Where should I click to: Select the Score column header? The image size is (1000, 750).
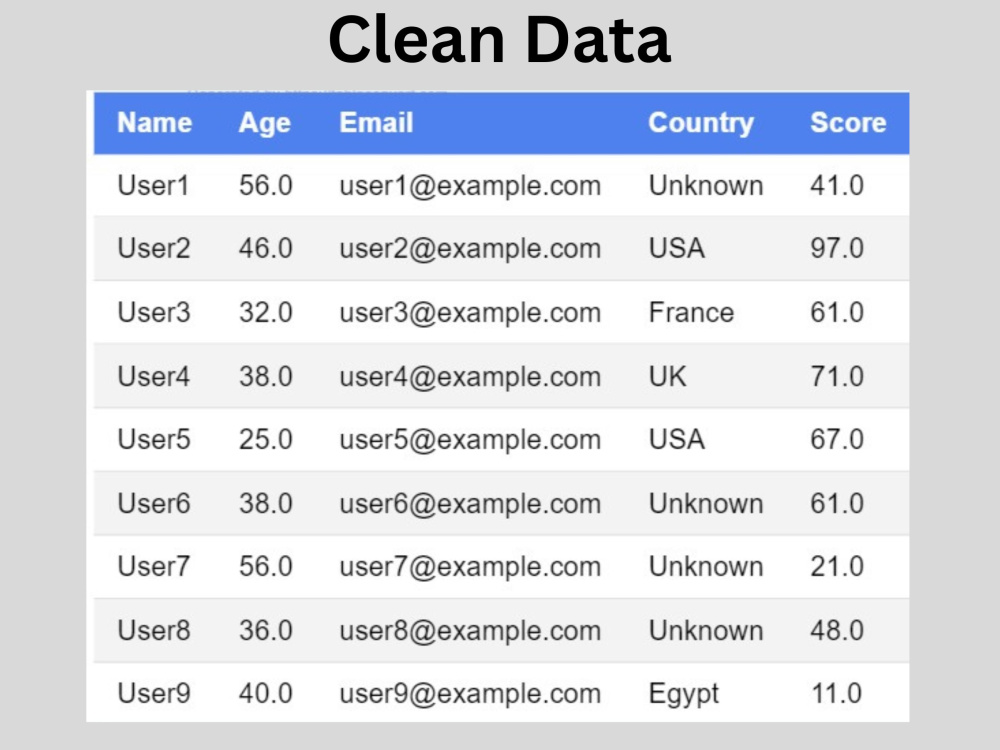point(848,122)
